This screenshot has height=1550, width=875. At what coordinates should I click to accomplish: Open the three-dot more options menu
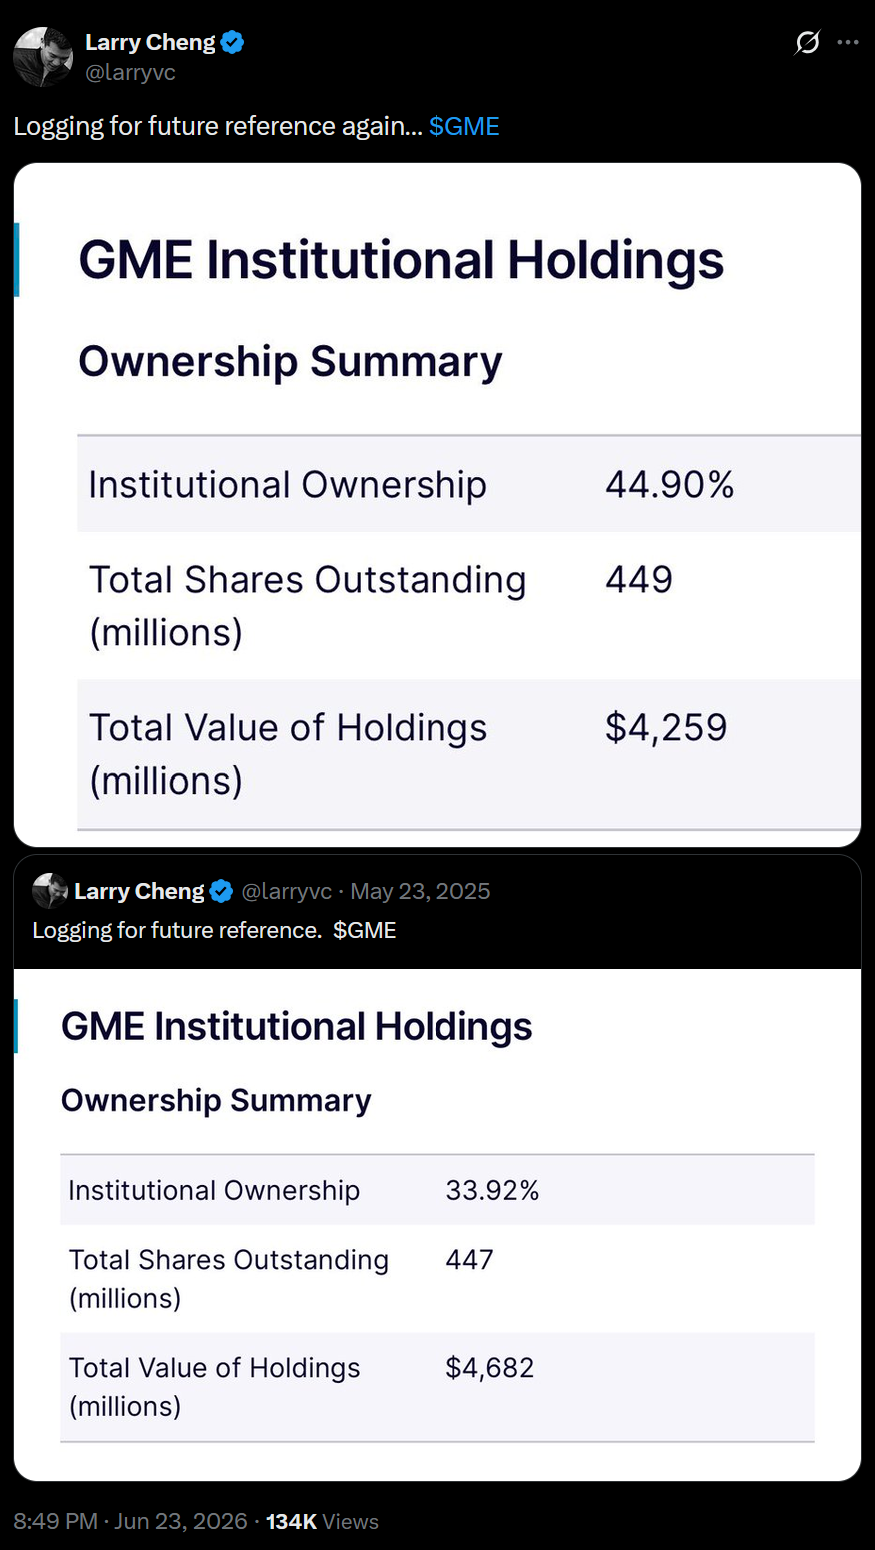click(x=848, y=42)
